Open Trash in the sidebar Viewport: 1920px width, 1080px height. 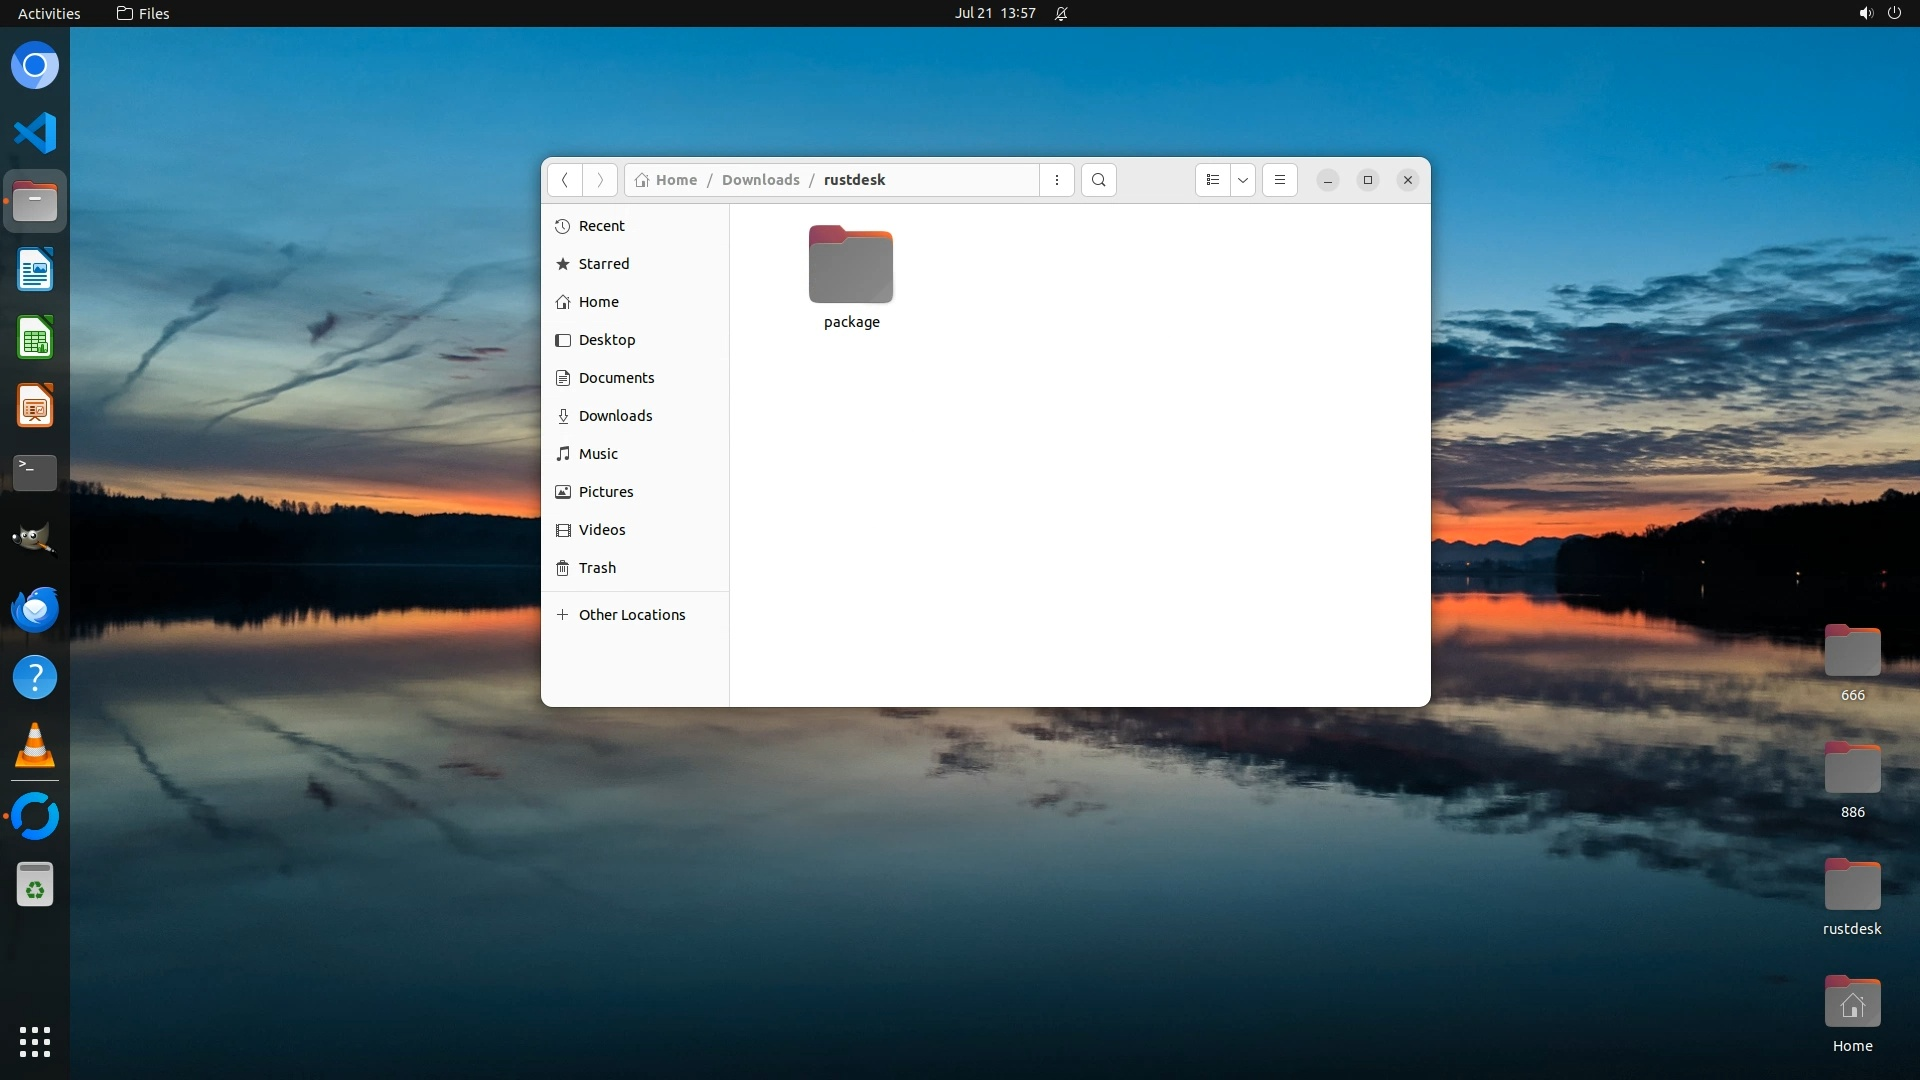pyautogui.click(x=597, y=568)
